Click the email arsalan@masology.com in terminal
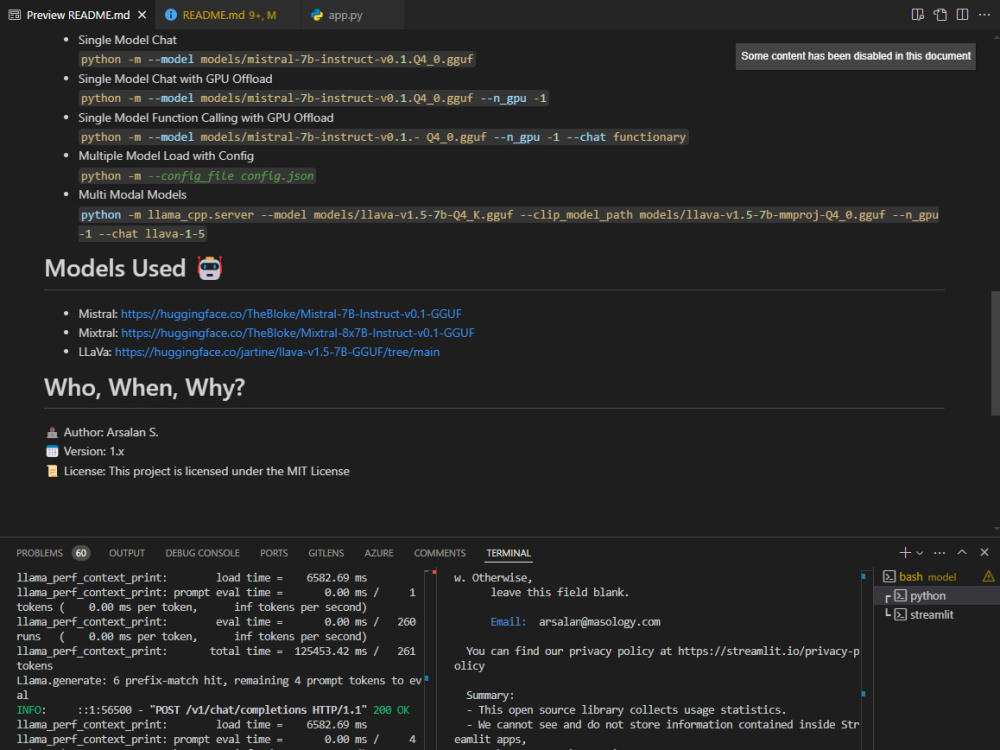Image resolution: width=1000 pixels, height=750 pixels. tap(599, 622)
